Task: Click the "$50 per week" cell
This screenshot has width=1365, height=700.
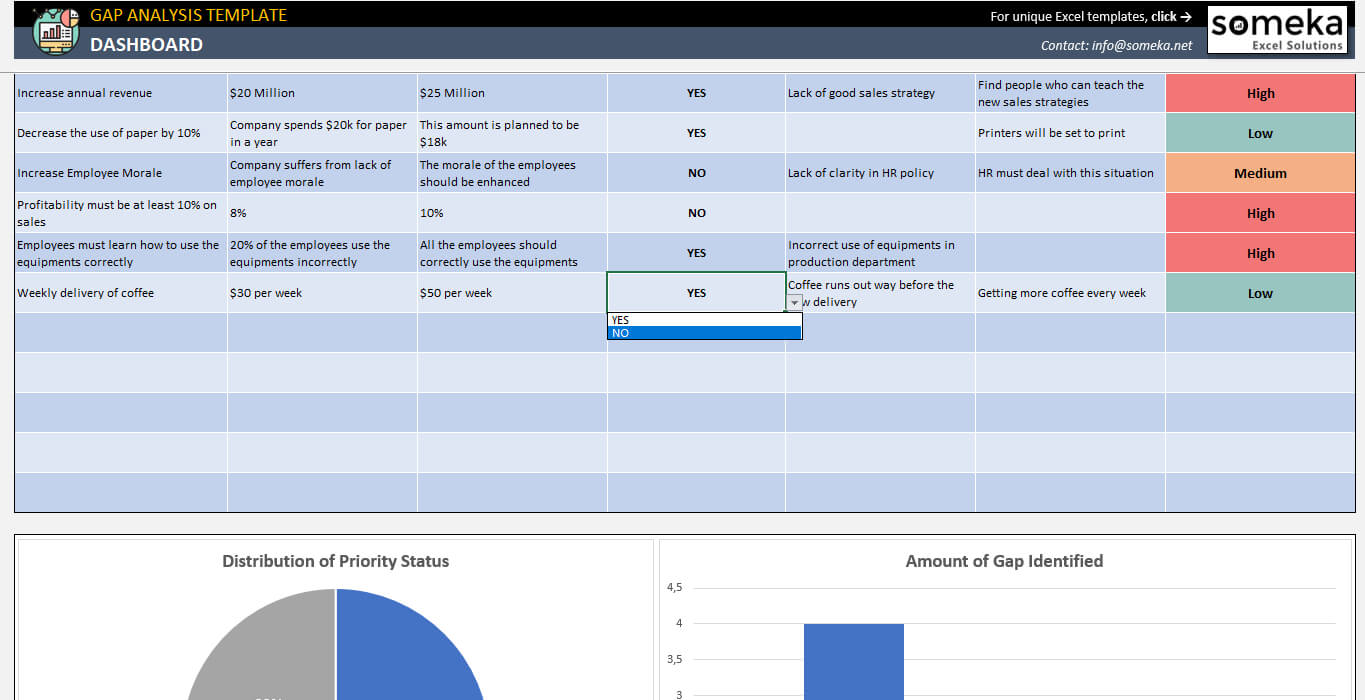Action: 512,293
